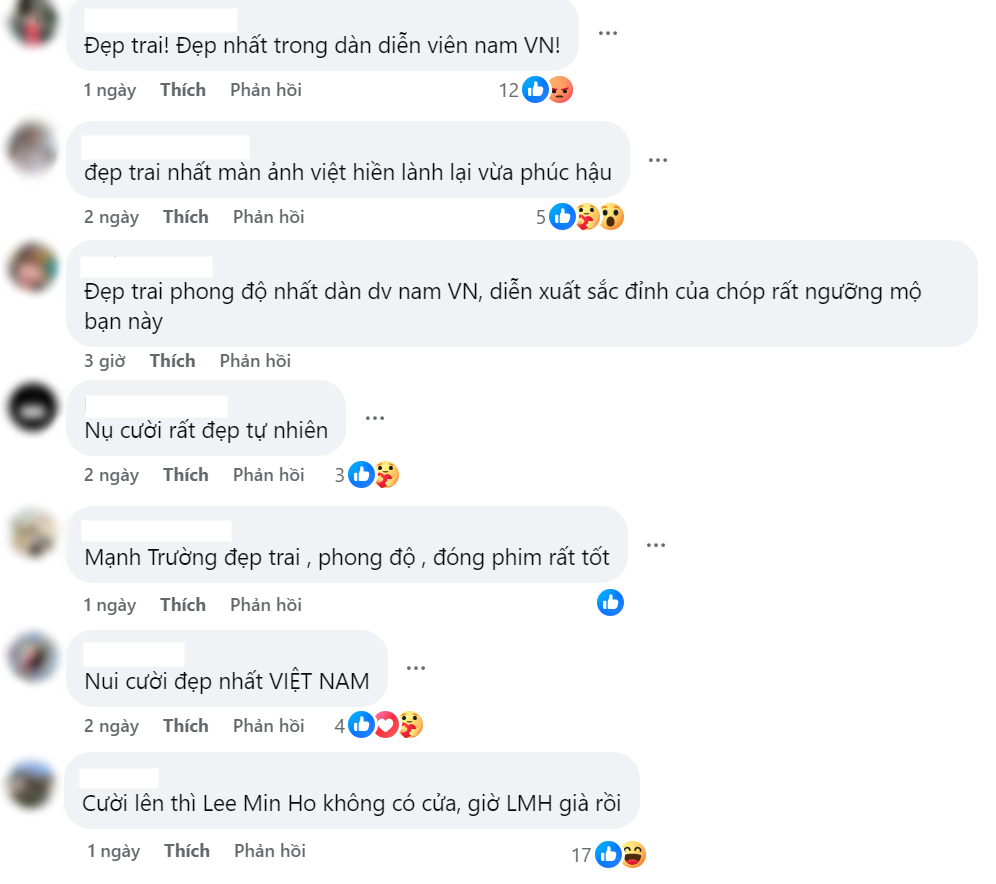Click the avatar beside the Lee Min Ho comment

[29, 782]
